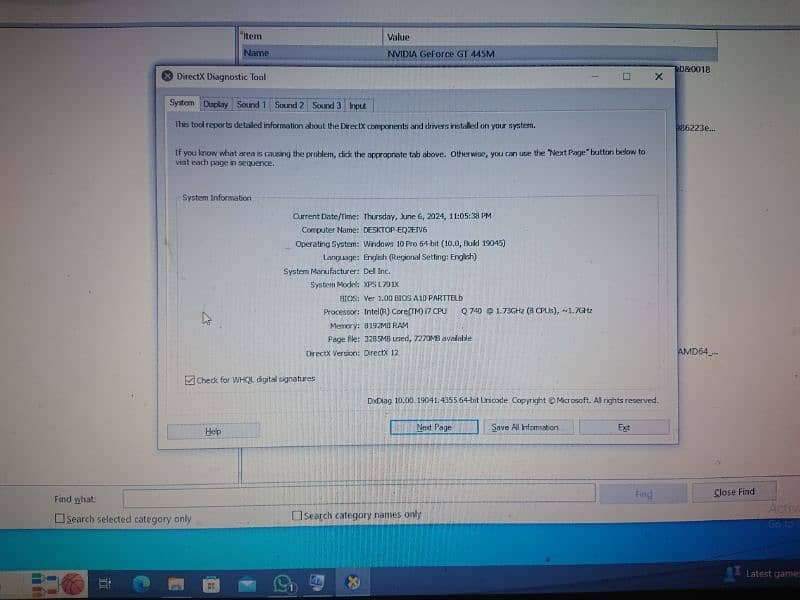Screen dimensions: 800x600
Task: Open File Explorer from the taskbar
Action: point(176,583)
